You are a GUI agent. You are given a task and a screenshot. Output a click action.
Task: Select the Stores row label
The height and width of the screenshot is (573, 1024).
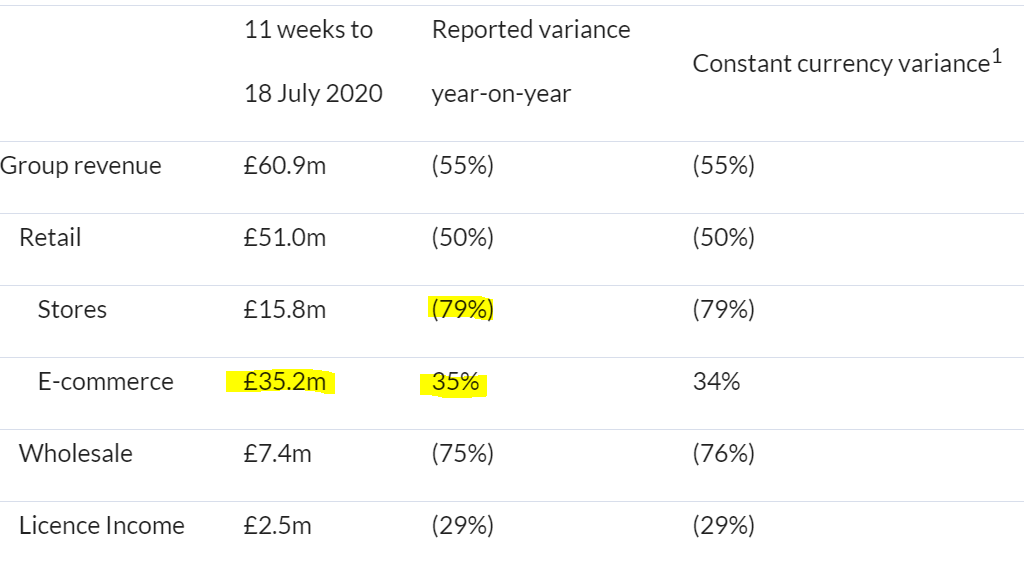pos(72,310)
